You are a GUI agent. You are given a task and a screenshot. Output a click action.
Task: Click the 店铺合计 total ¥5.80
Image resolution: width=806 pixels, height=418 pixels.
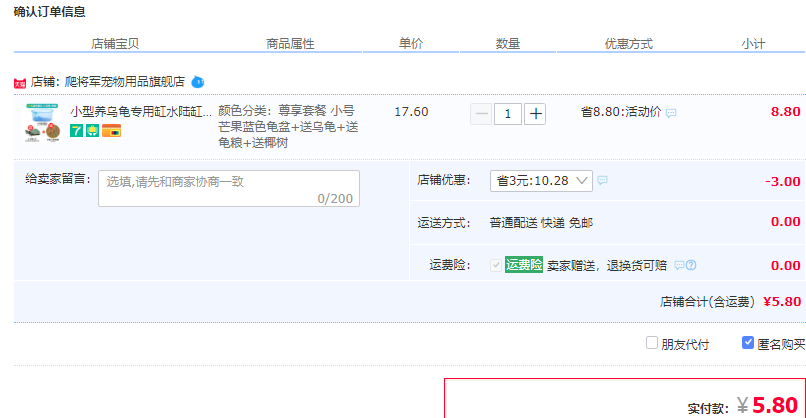click(782, 302)
